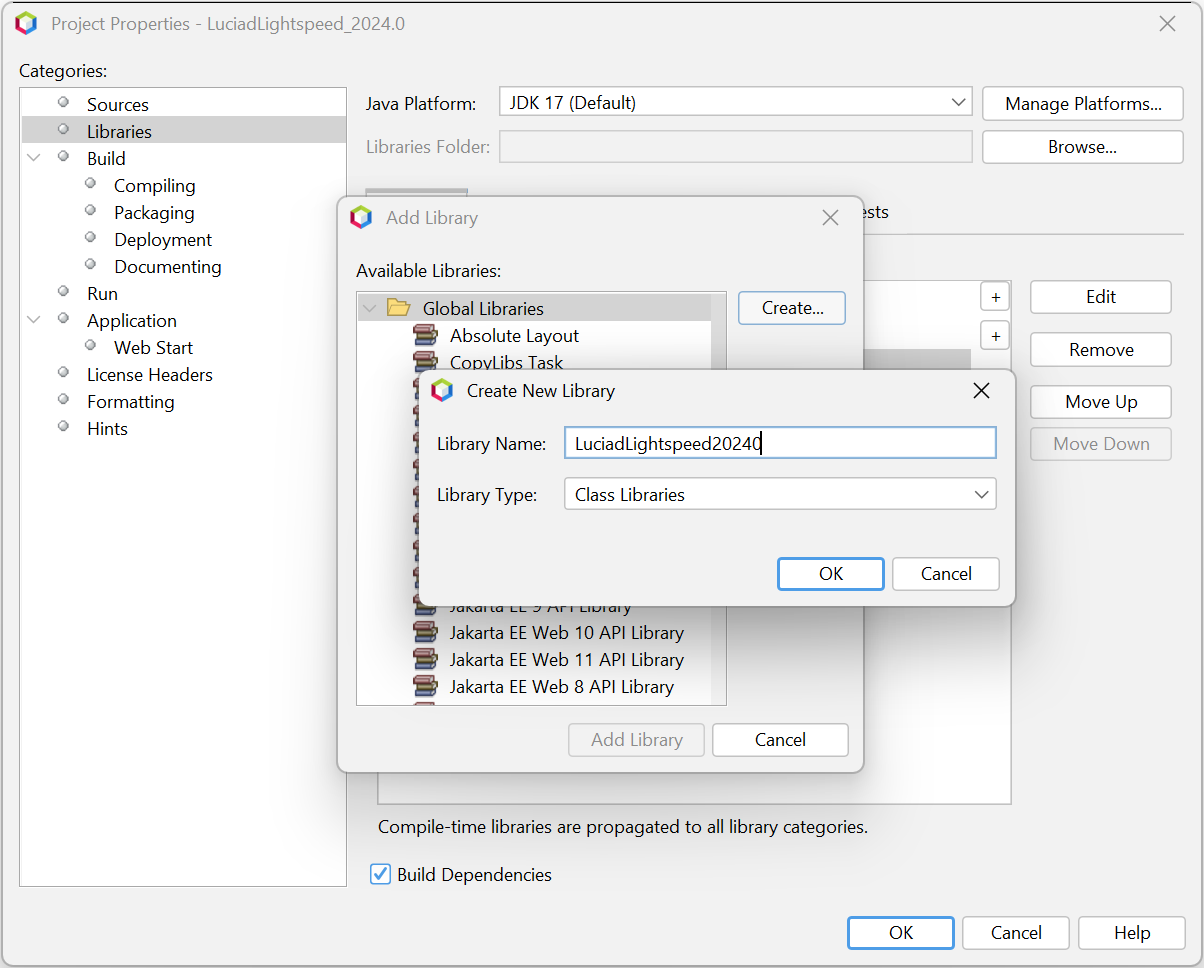Collapse the Build category node
Image resolution: width=1204 pixels, height=968 pixels.
click(x=34, y=158)
